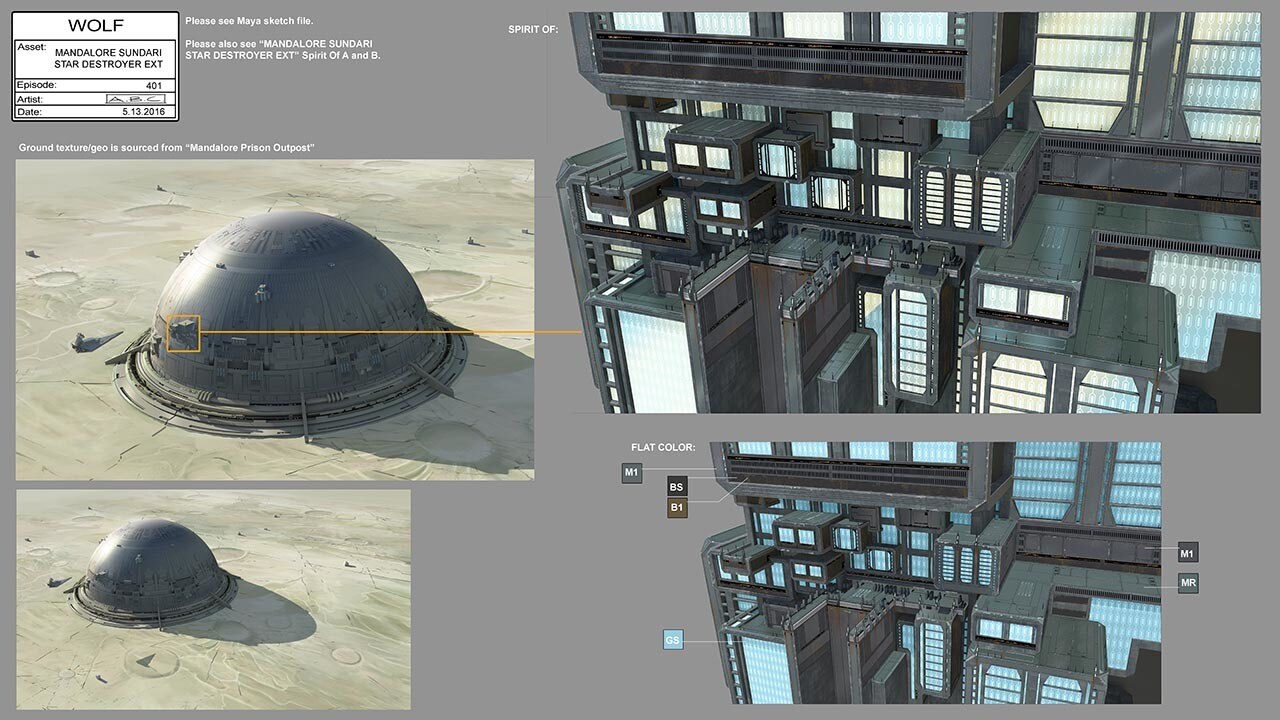Screen dimensions: 1280x720
Task: Click the "Artist:" field label
Action: tap(31, 99)
